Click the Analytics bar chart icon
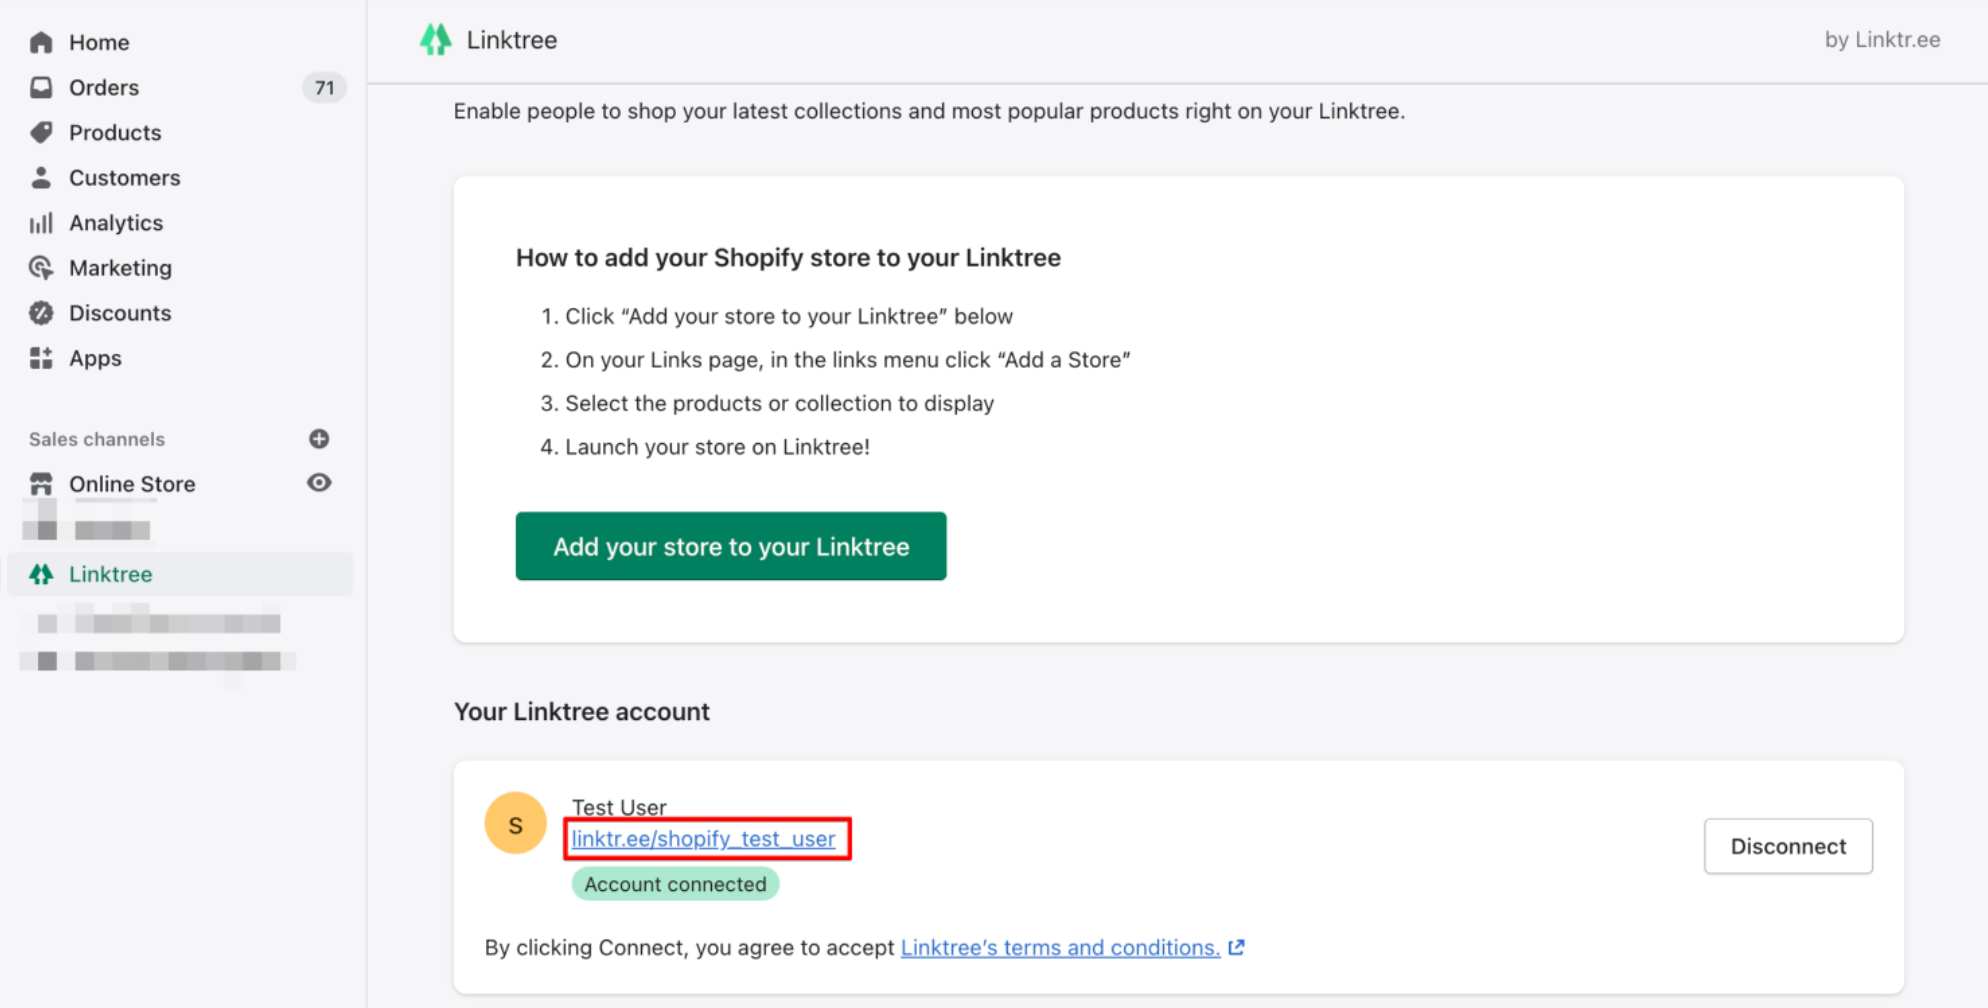 coord(41,223)
